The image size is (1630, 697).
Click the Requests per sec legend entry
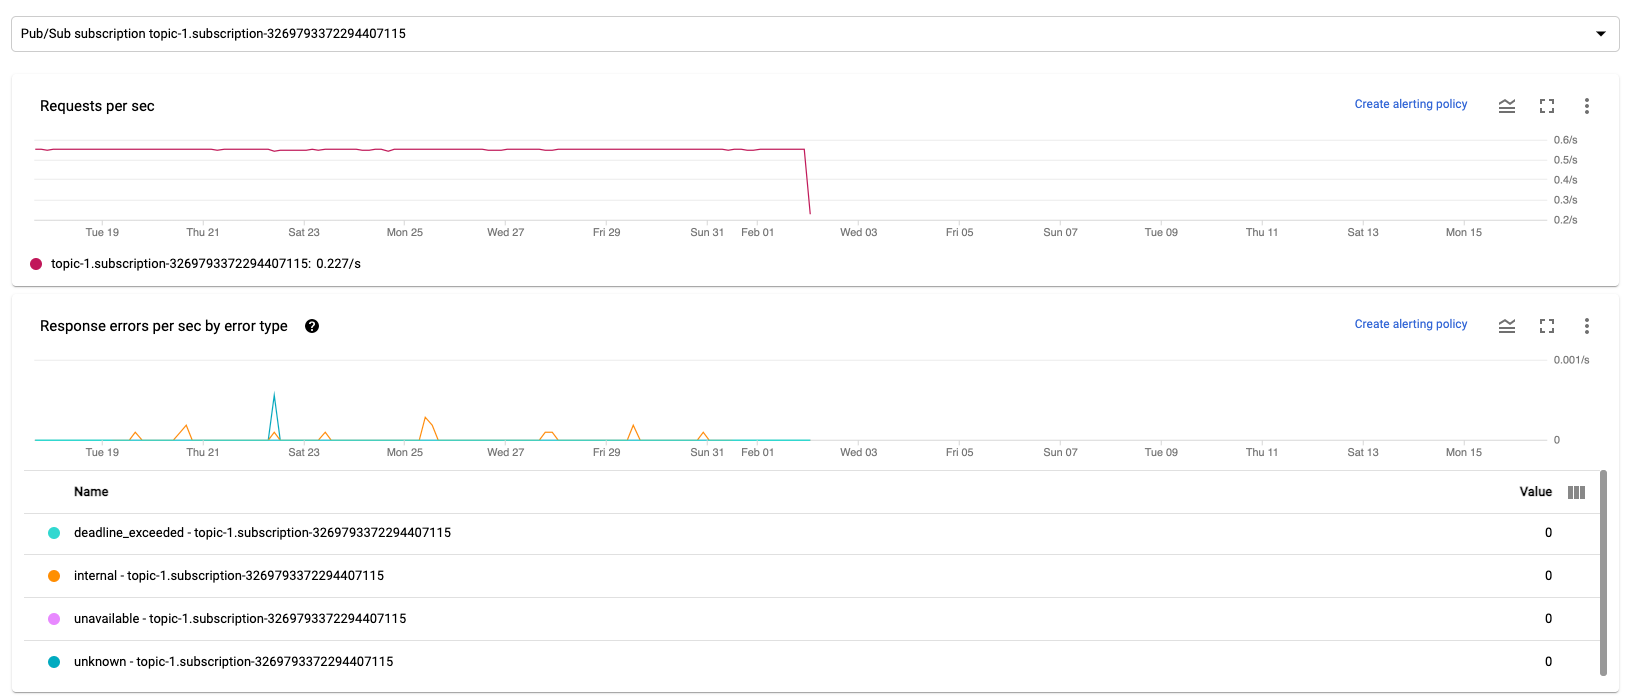205,264
